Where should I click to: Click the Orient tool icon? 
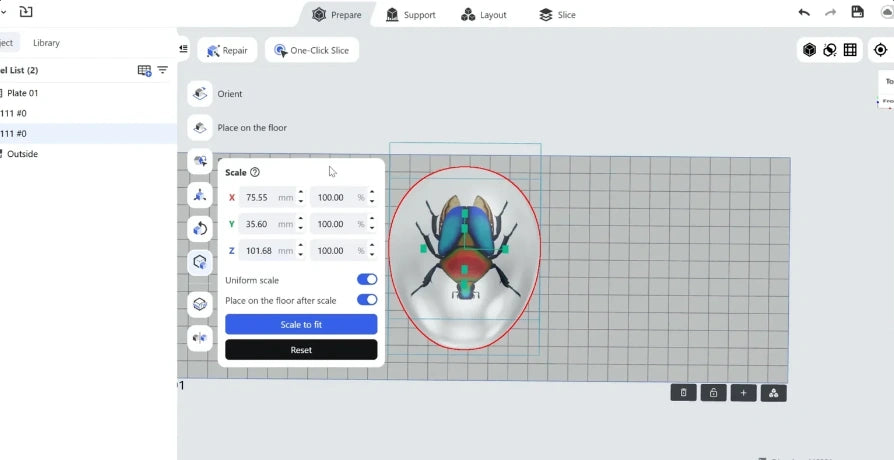click(200, 93)
